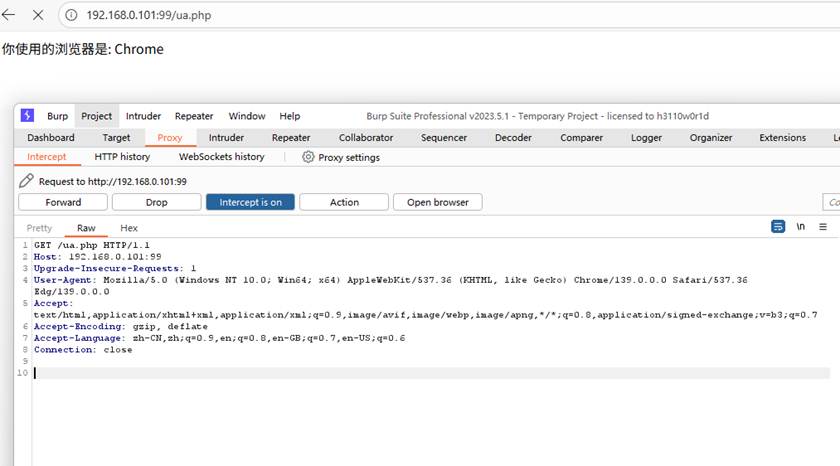The image size is (840, 466).
Task: Toggle the show non-printable characters \n icon
Action: [800, 227]
